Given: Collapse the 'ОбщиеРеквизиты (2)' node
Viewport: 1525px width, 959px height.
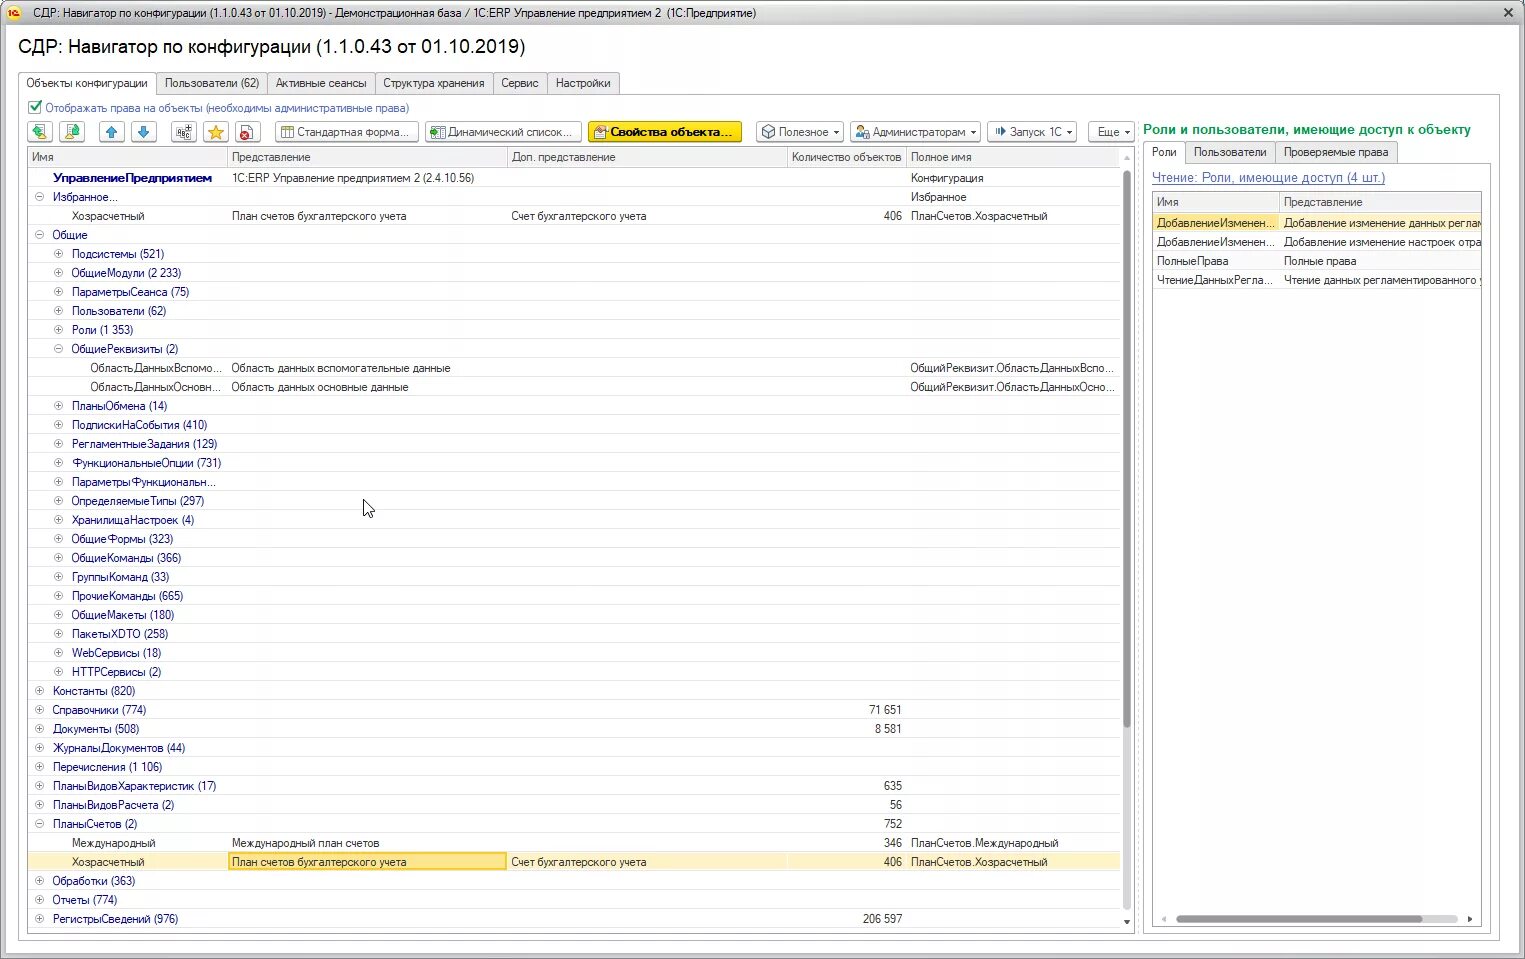Looking at the screenshot, I should tap(59, 349).
